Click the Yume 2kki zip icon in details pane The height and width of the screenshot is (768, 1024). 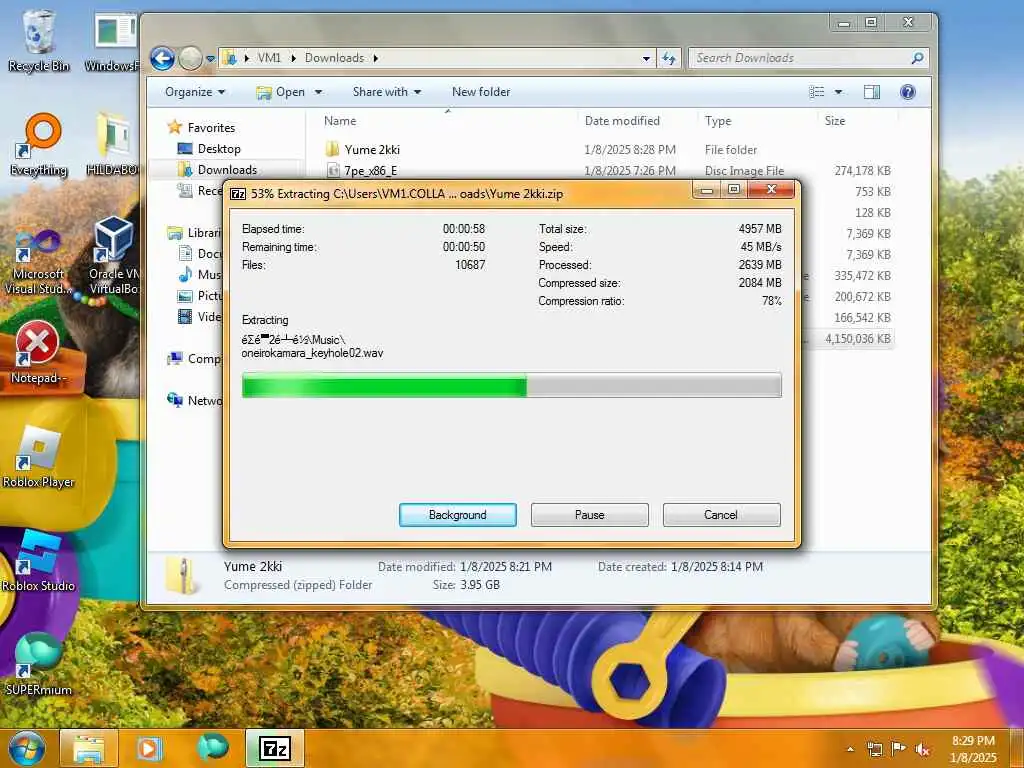(181, 575)
